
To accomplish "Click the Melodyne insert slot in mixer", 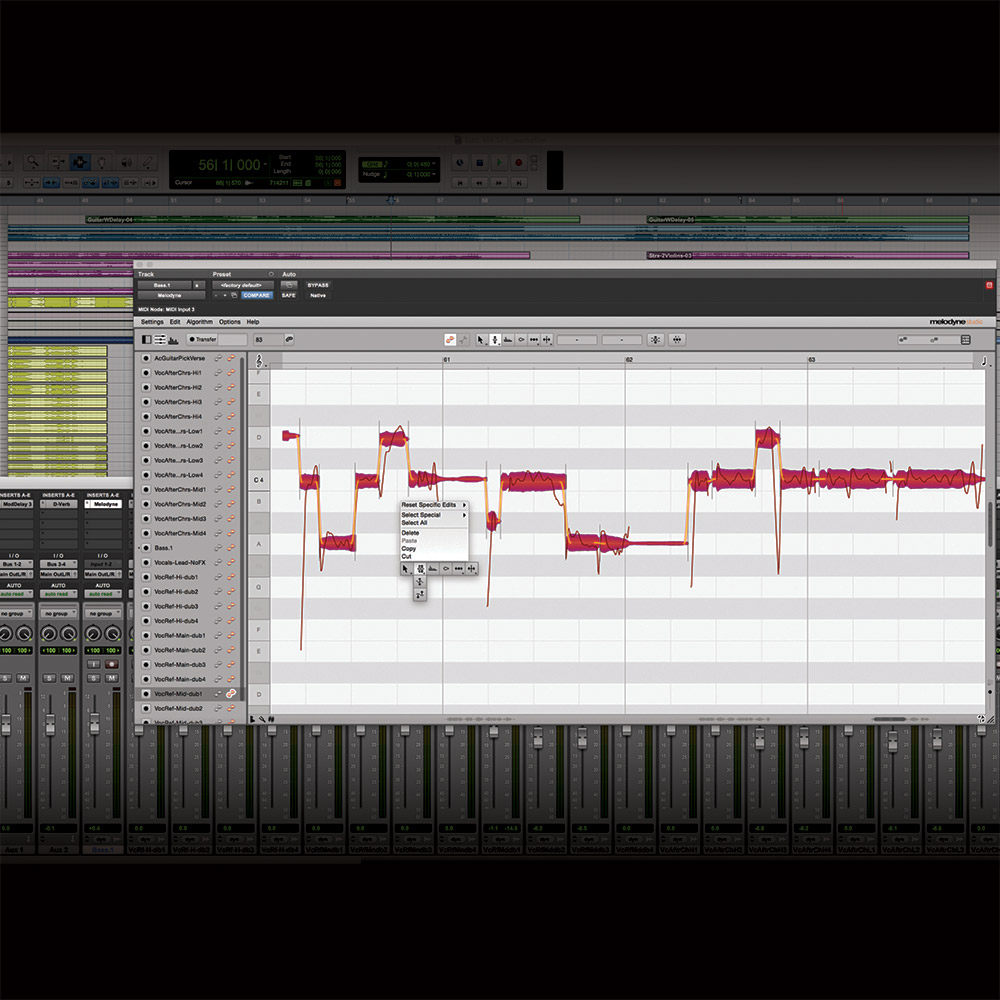I will click(103, 504).
